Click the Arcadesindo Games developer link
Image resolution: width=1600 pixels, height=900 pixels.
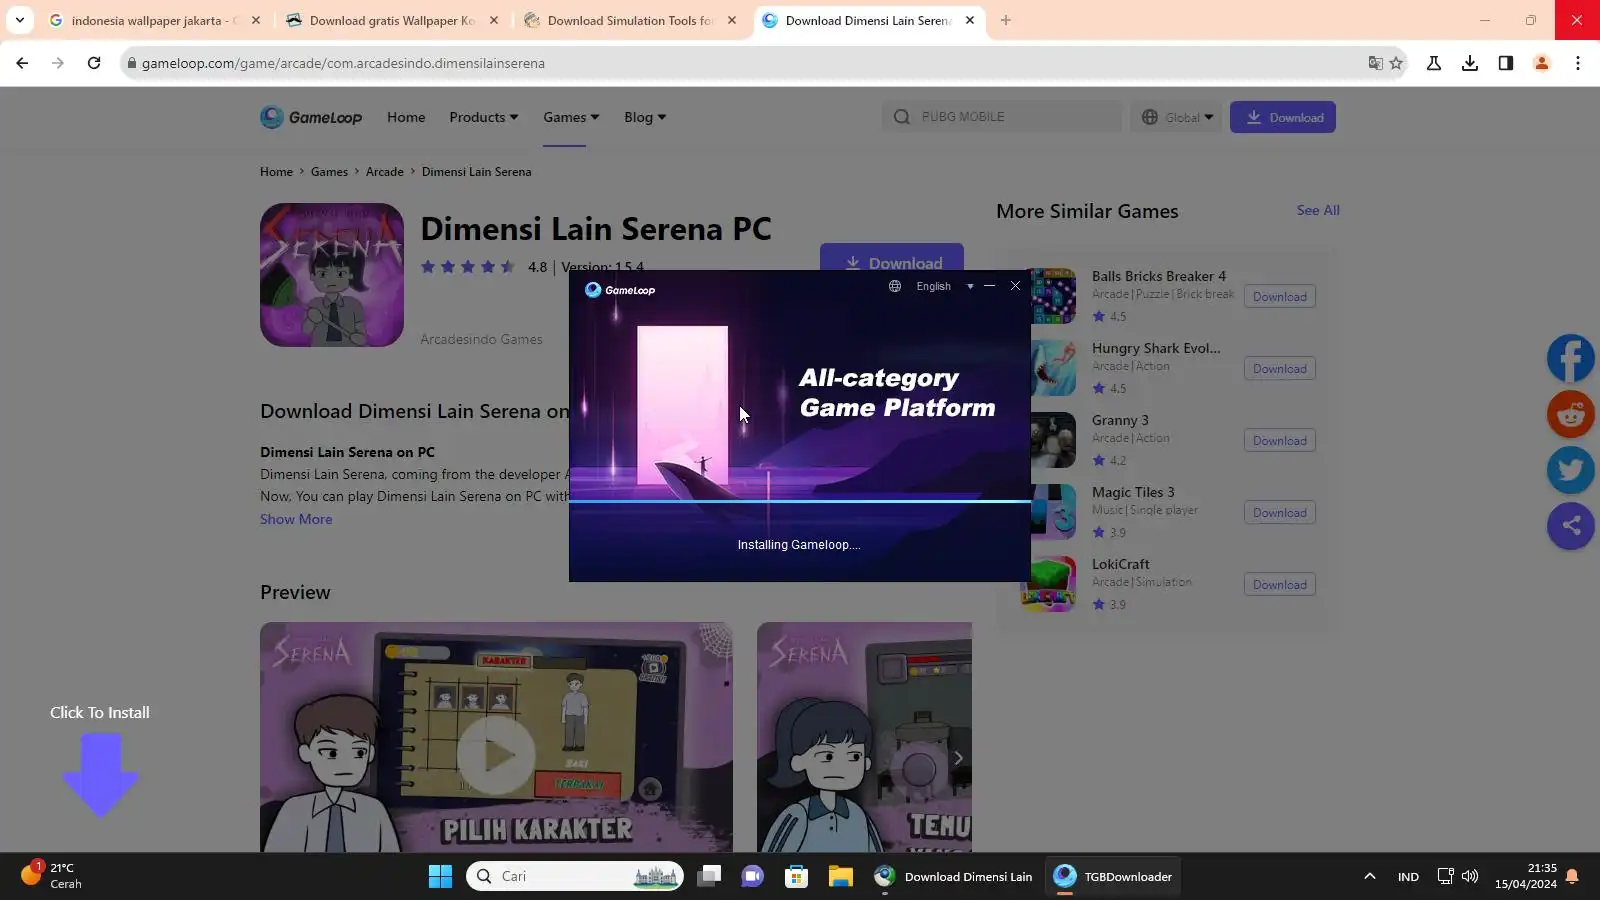481,340
